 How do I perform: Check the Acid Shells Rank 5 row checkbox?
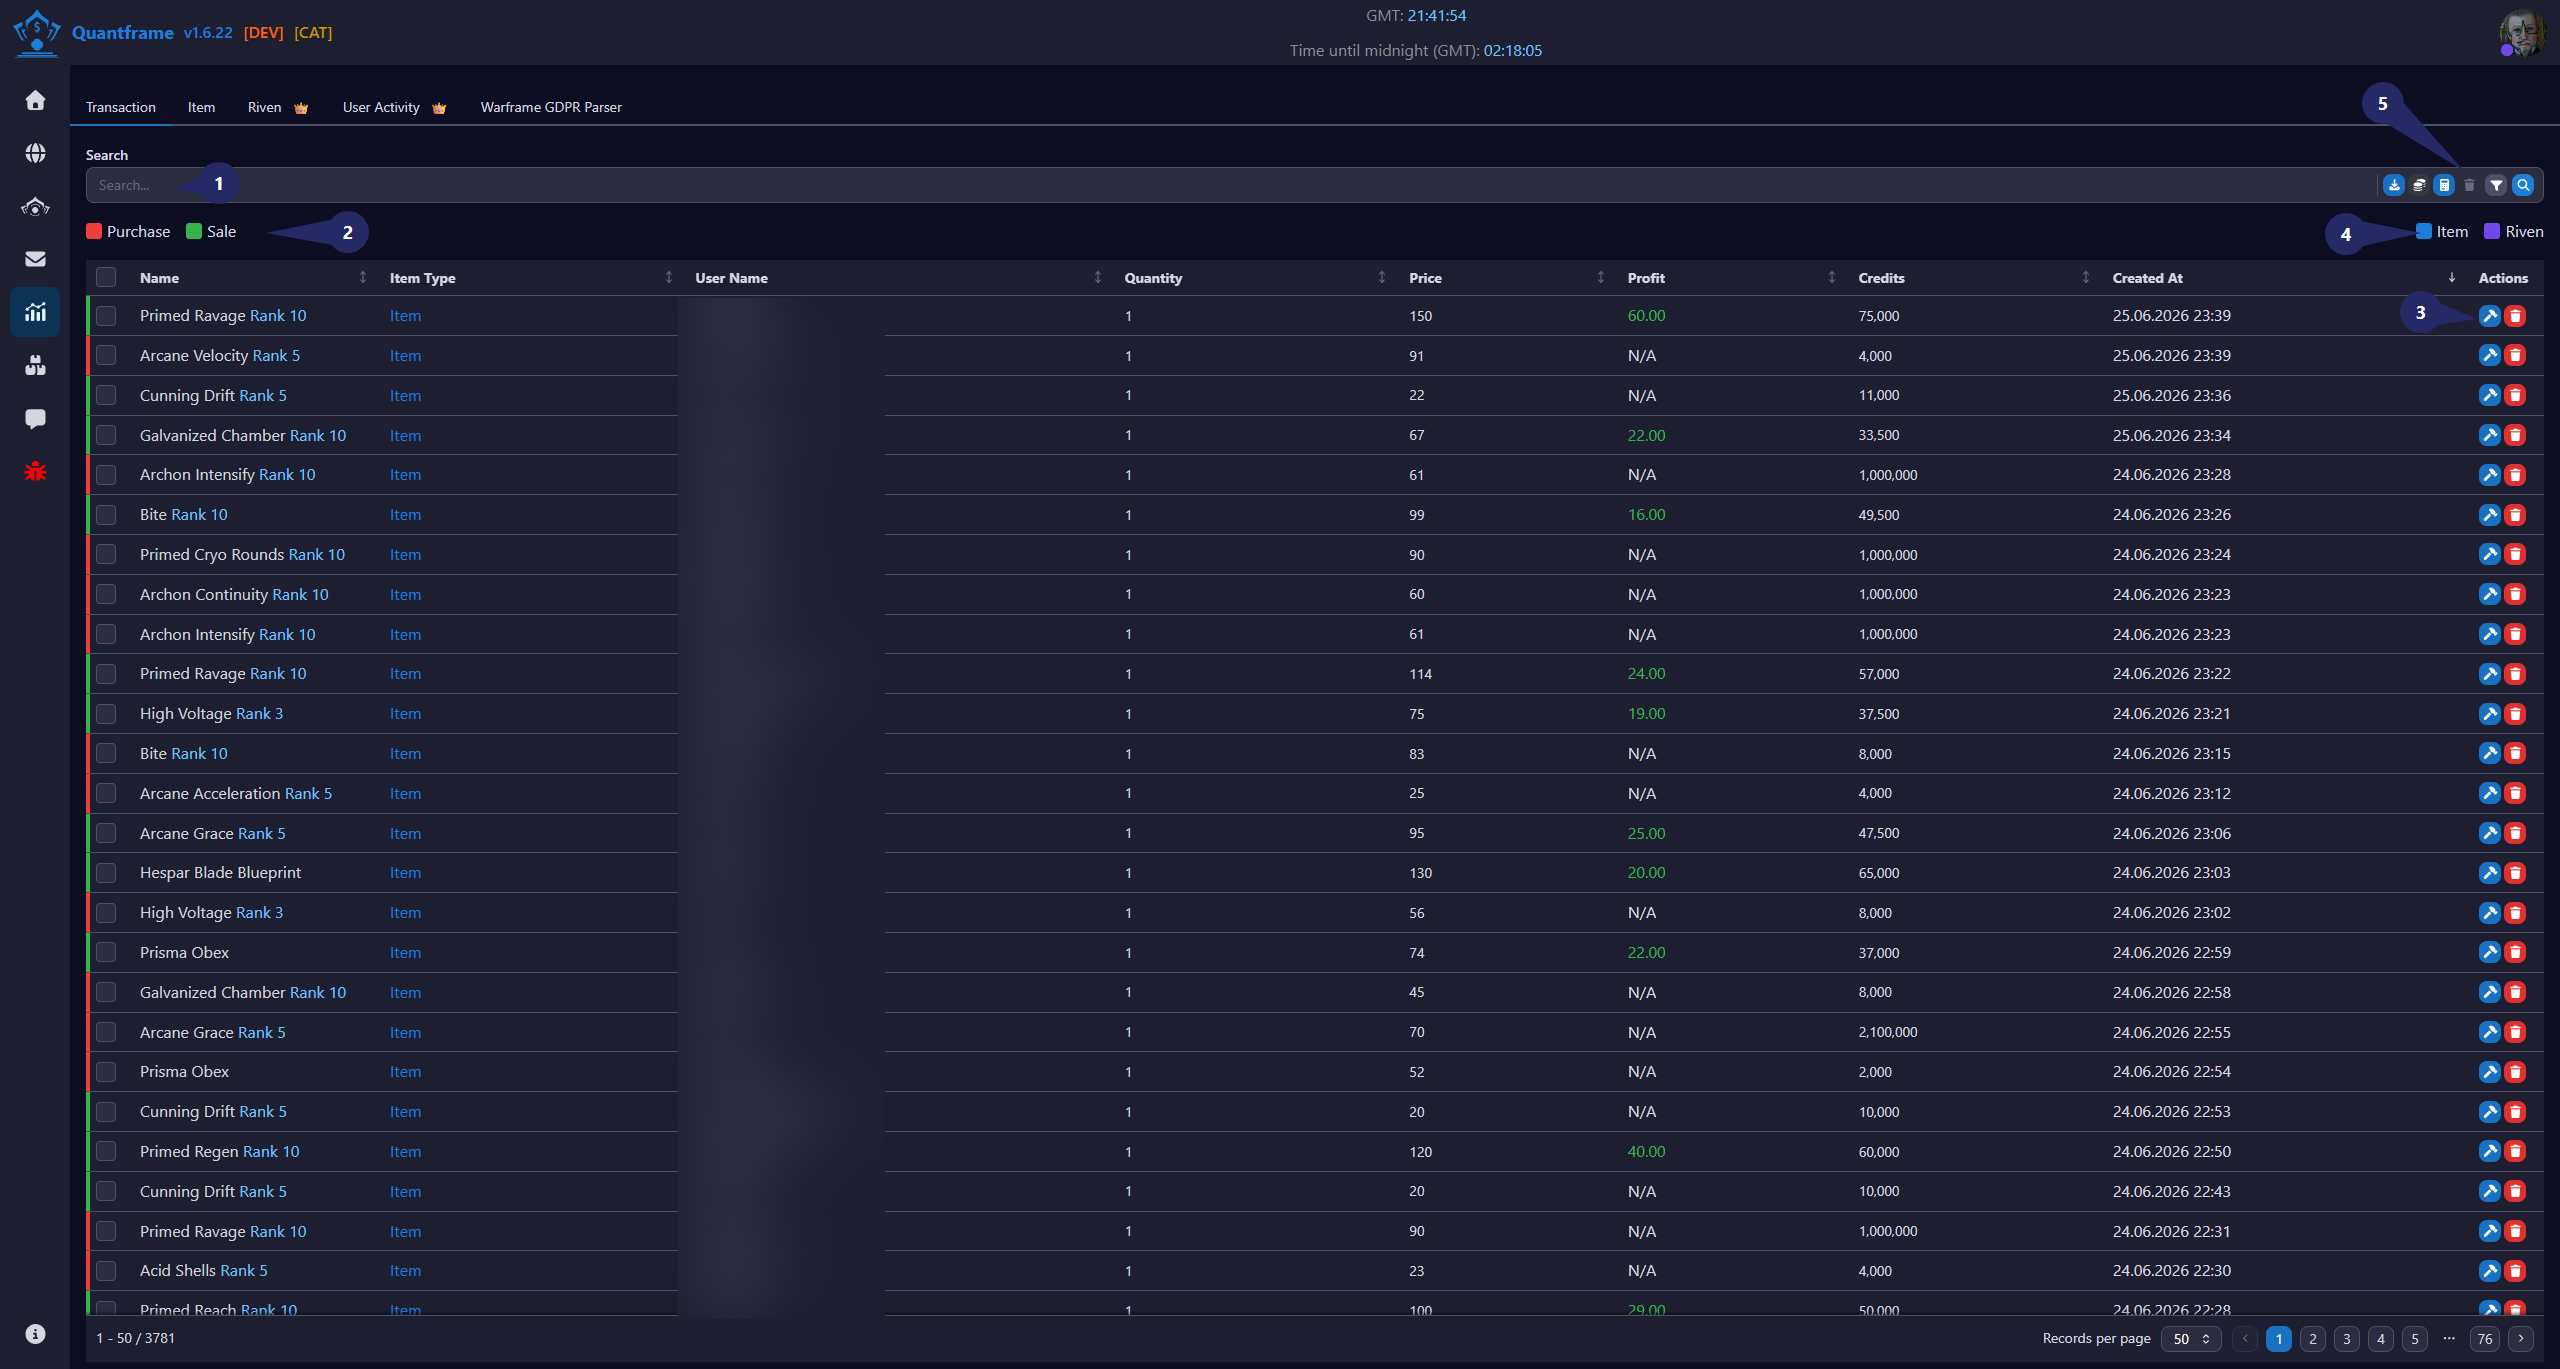106,1271
